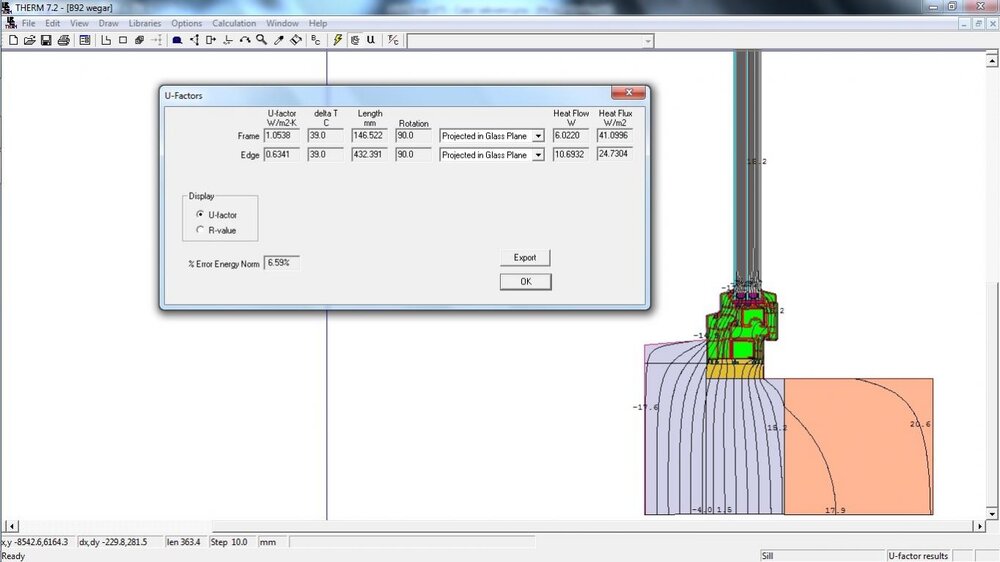The image size is (1000, 562).
Task: Click the U-factors toolbar icon
Action: point(371,40)
